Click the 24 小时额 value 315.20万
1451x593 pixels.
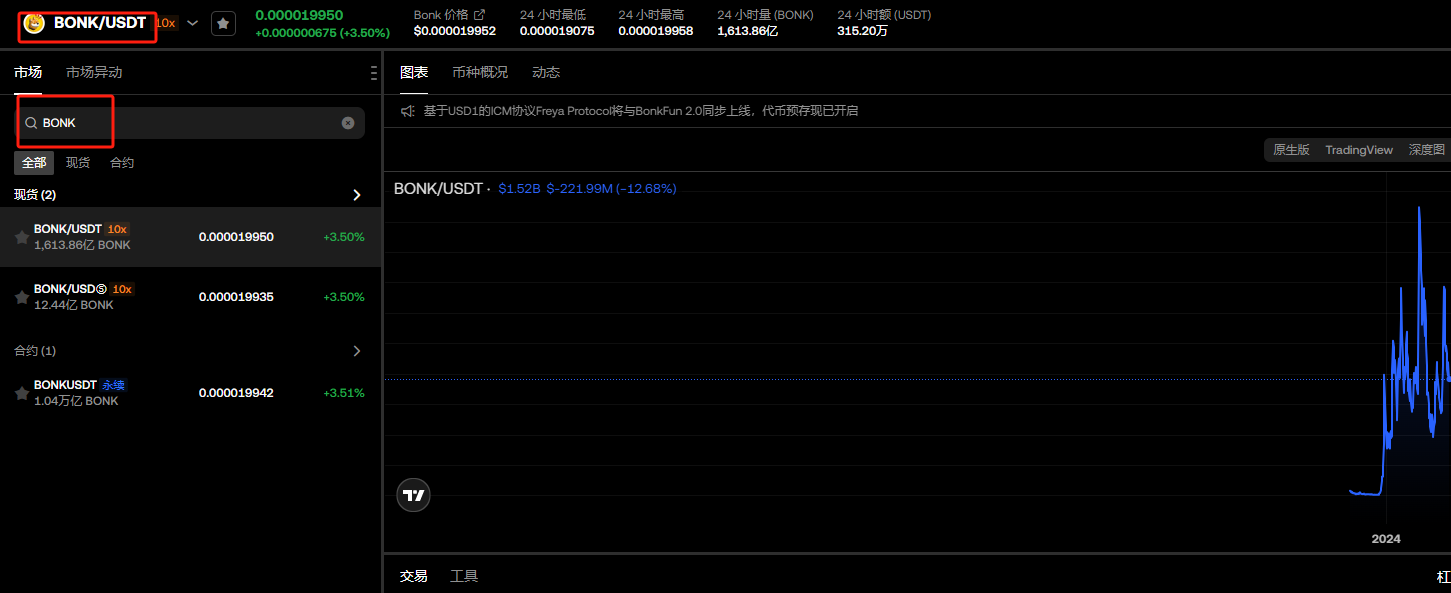(x=862, y=31)
